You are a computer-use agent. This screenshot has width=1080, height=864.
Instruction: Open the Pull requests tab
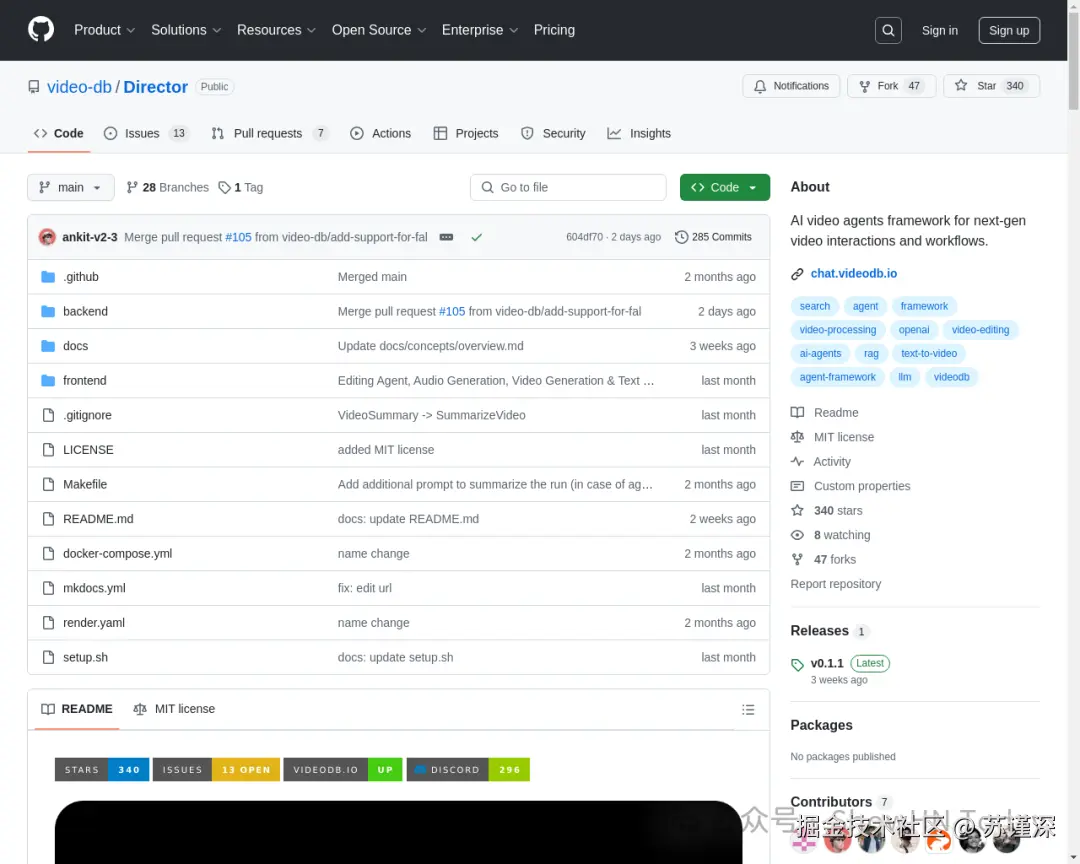tap(269, 134)
